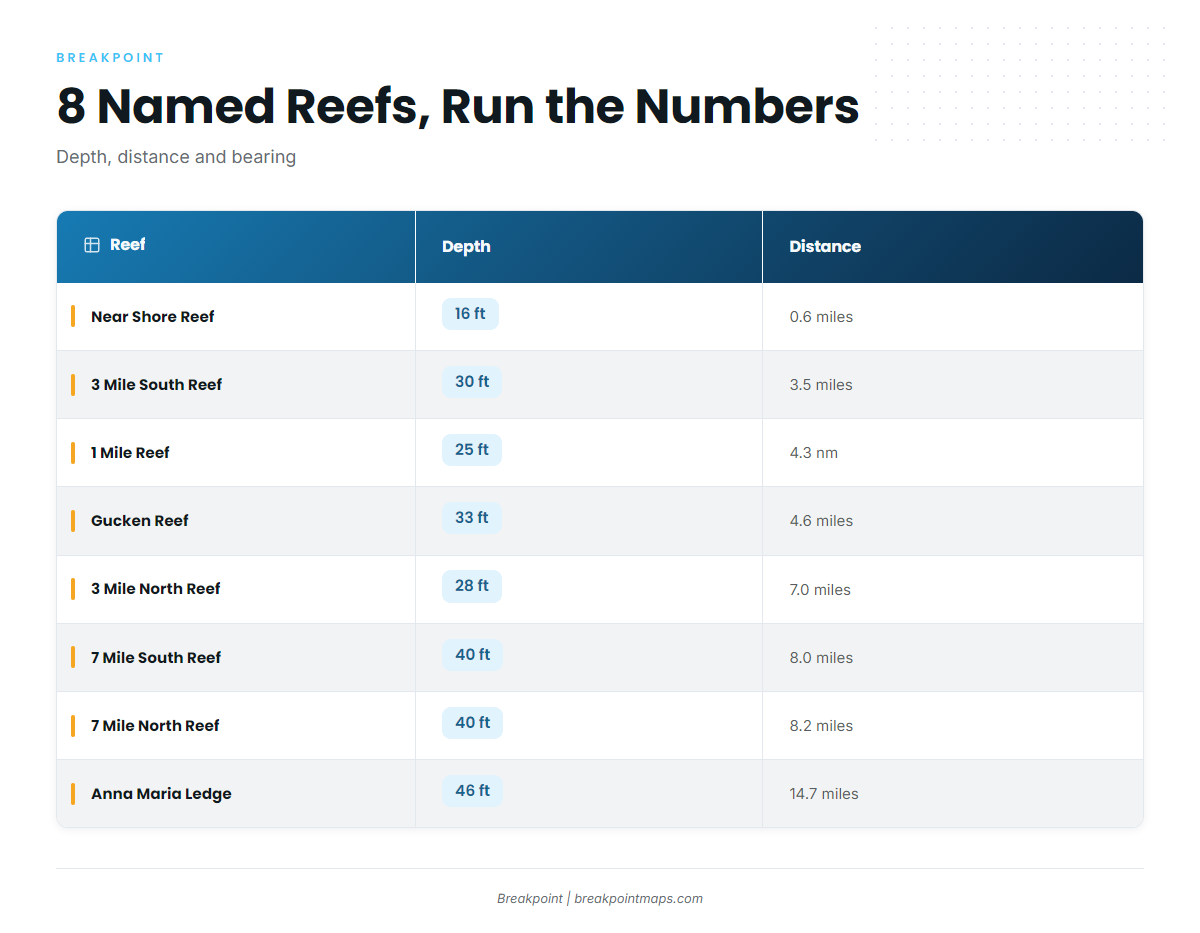
Task: Click the 16 ft depth badge
Action: 470,314
